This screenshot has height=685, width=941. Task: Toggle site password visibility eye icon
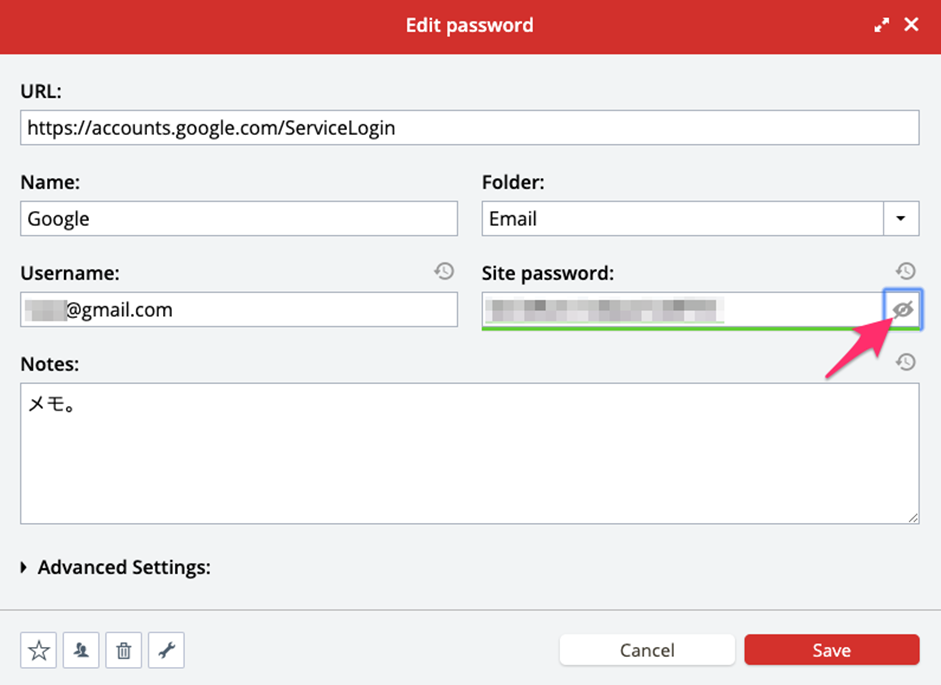pos(902,309)
